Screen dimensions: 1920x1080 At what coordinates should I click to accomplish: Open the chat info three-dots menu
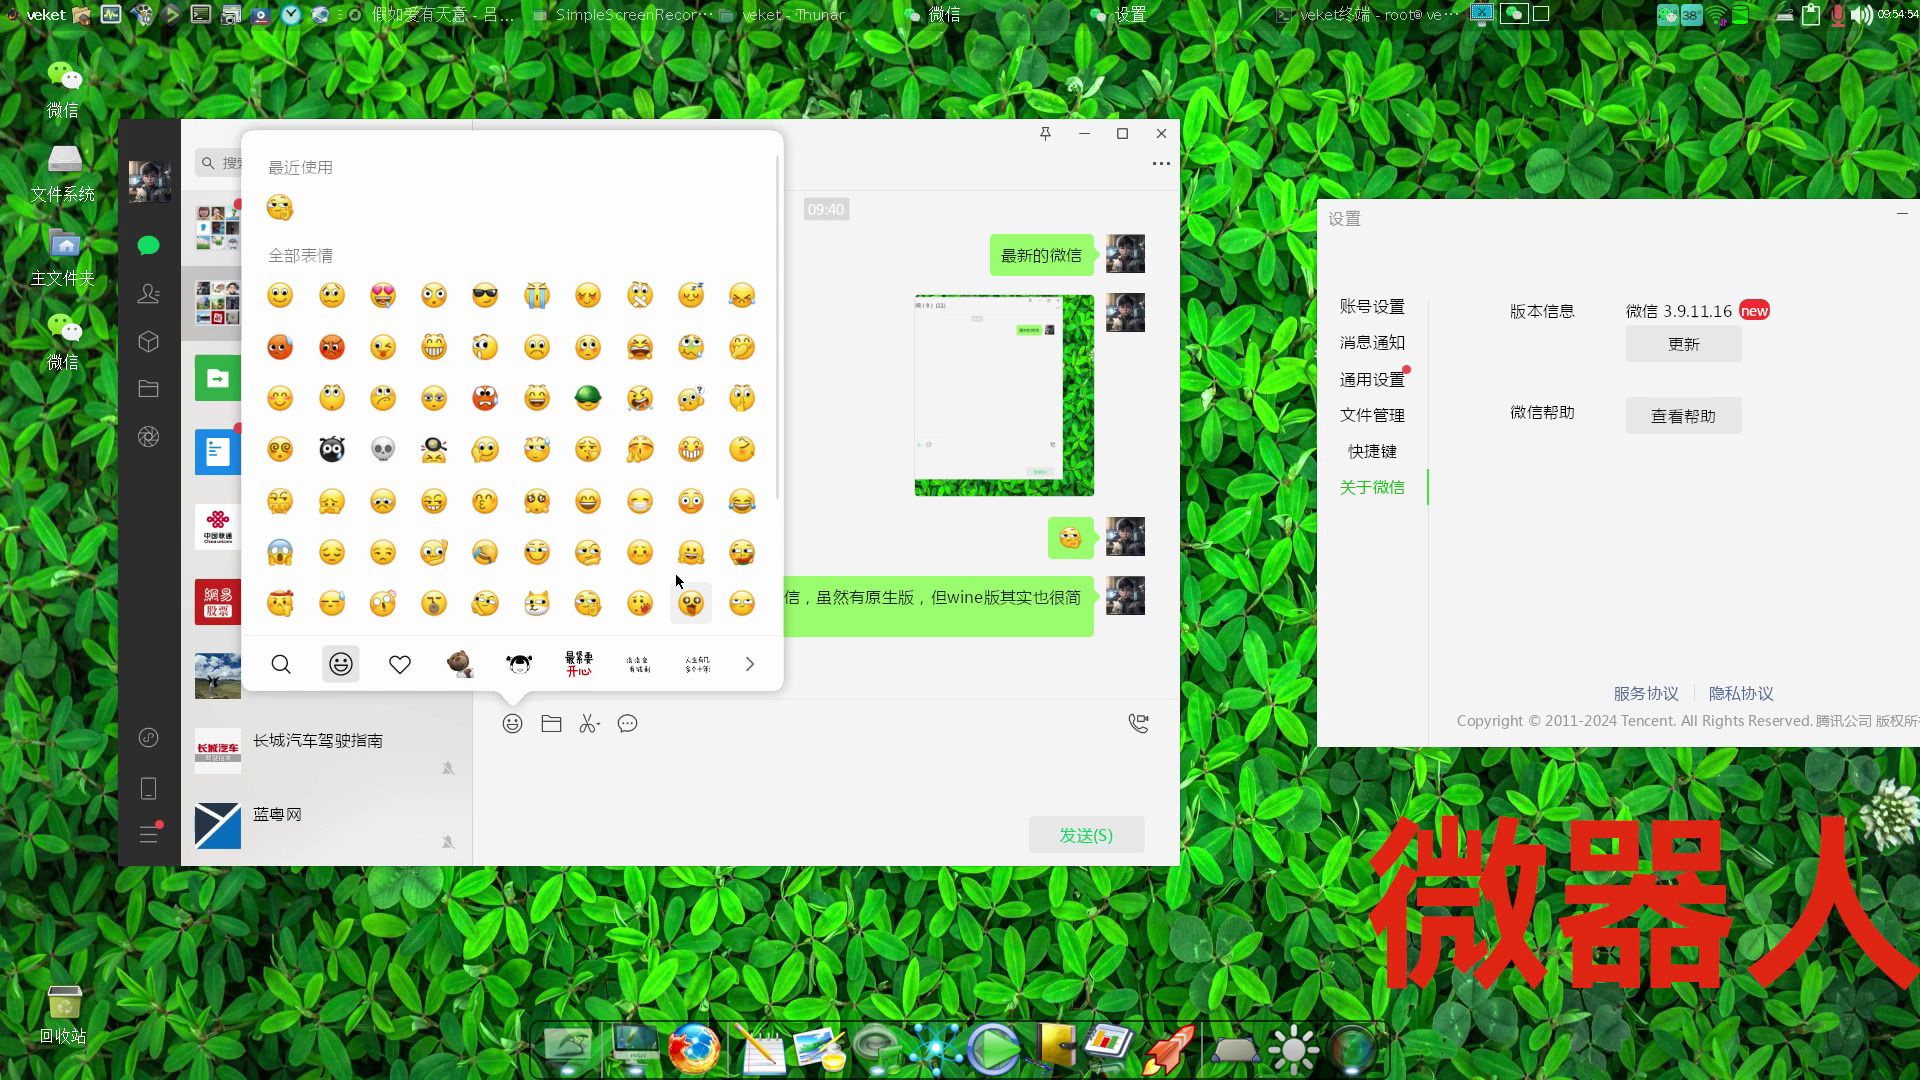(x=1161, y=163)
